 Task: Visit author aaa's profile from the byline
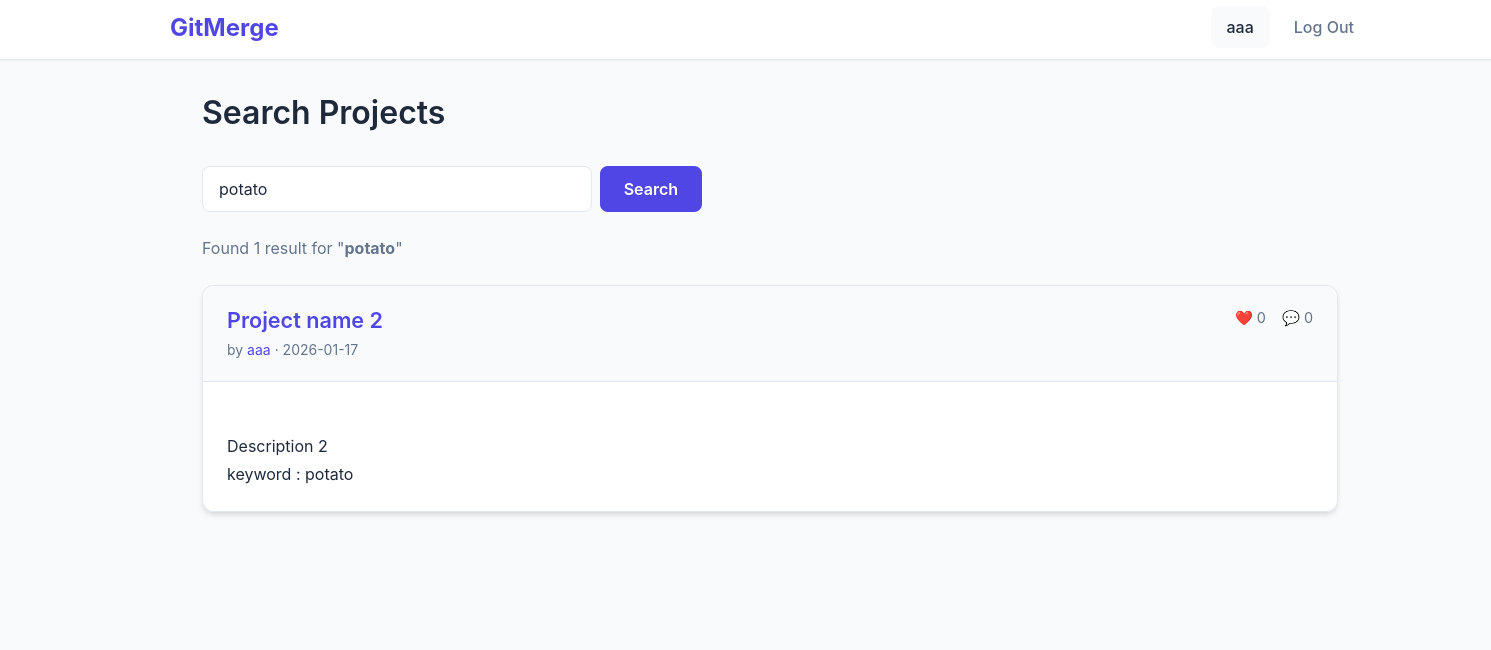pos(258,350)
